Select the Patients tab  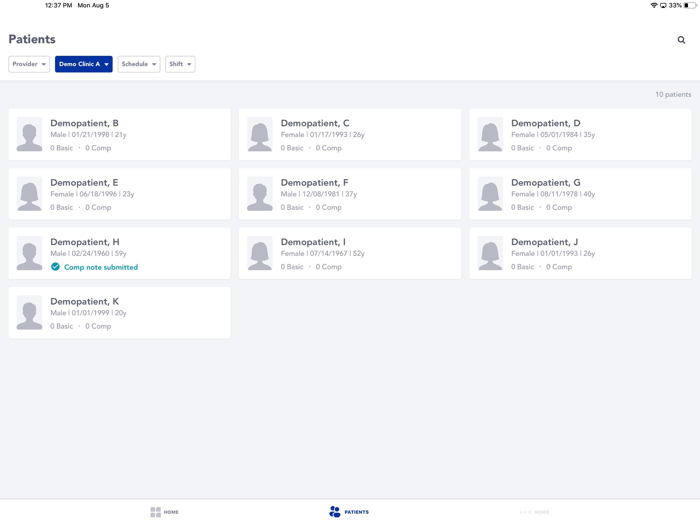349,512
